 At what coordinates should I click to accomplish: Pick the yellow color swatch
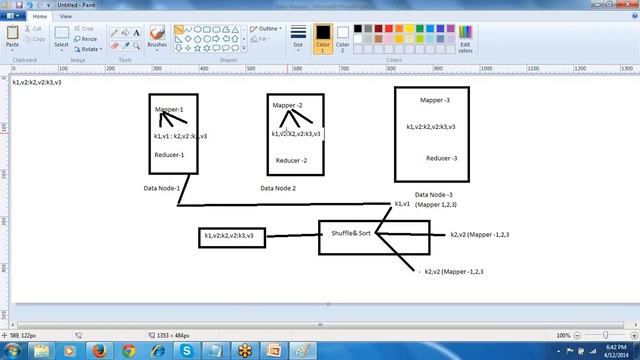409,29
